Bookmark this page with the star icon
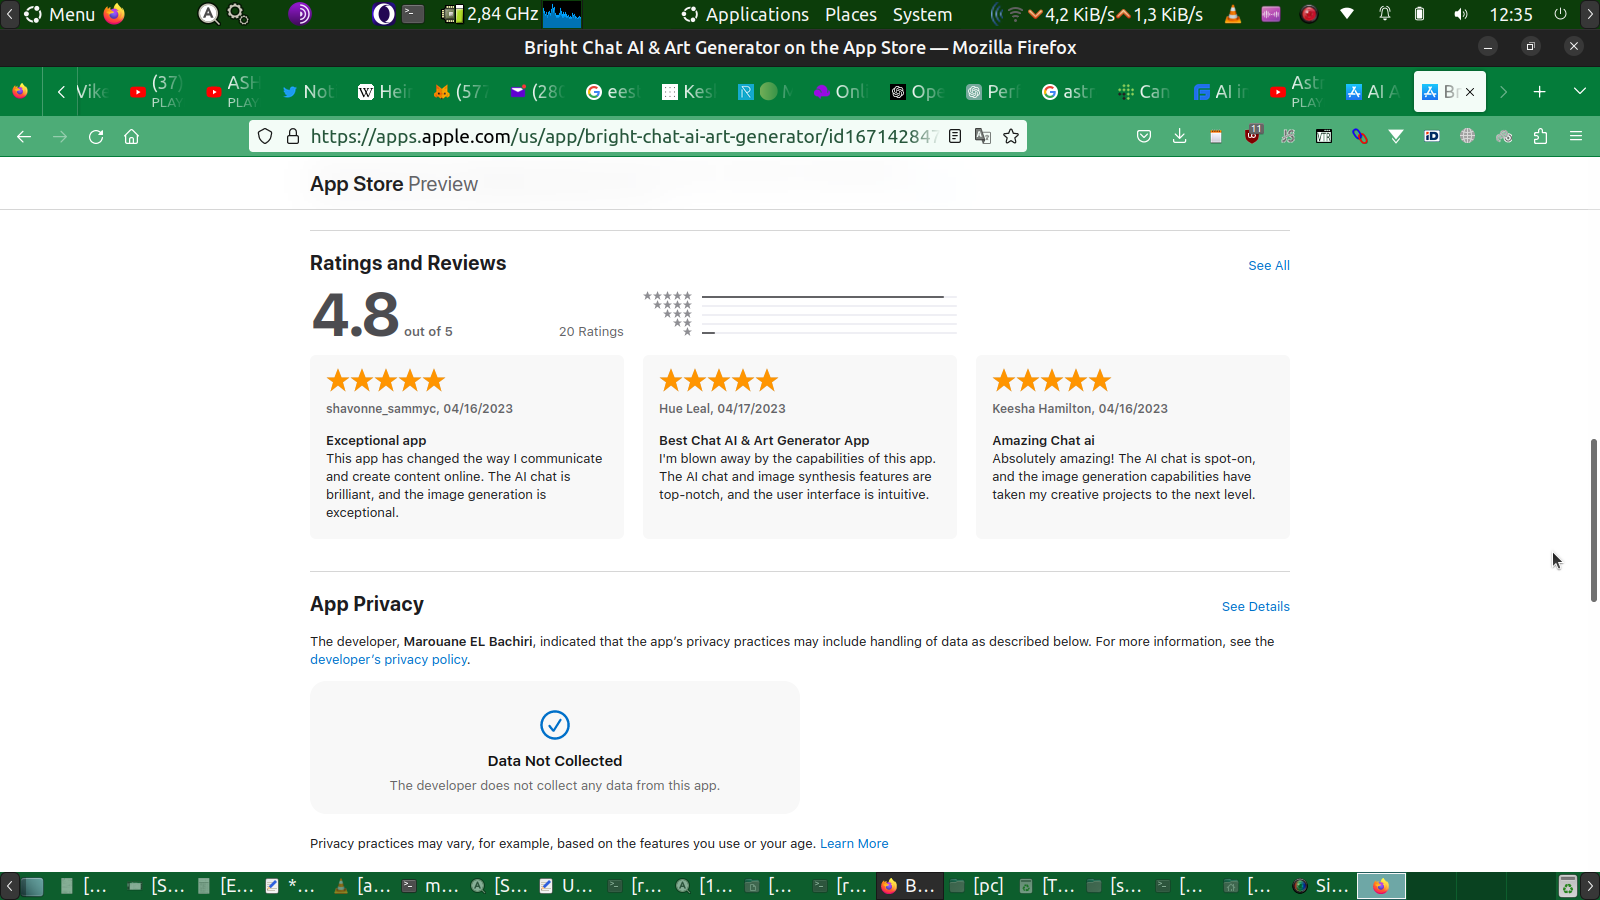Screen dimensions: 1600x900 [x=1011, y=137]
